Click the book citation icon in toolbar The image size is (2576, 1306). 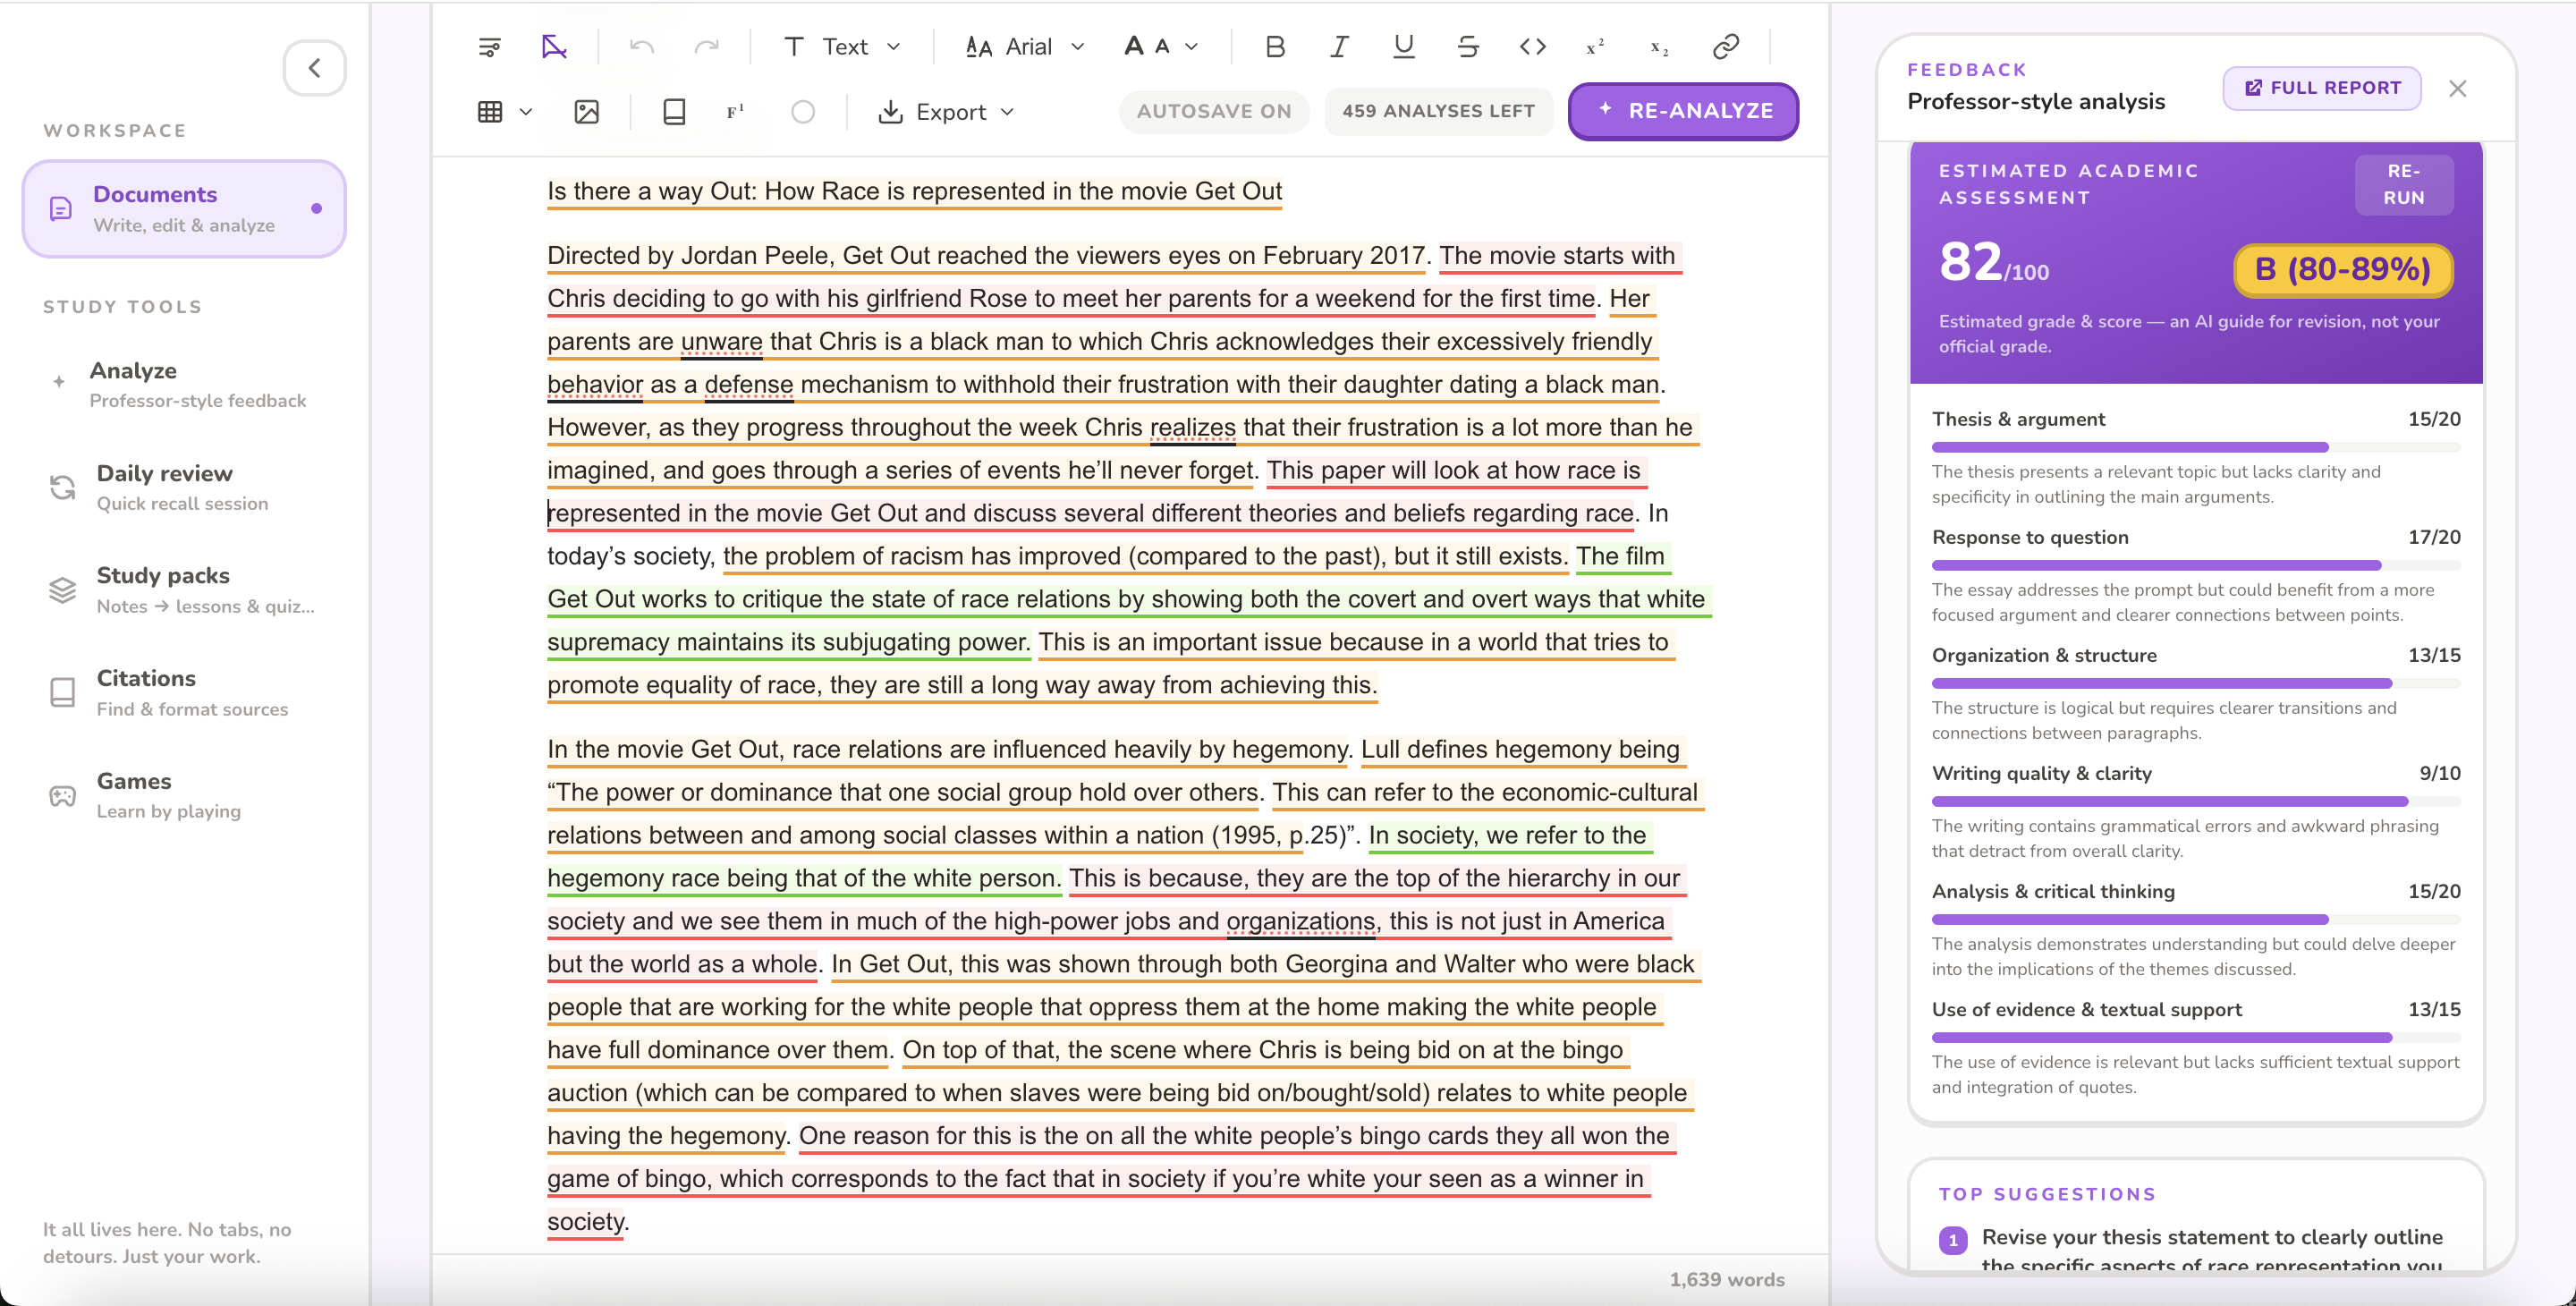click(675, 112)
